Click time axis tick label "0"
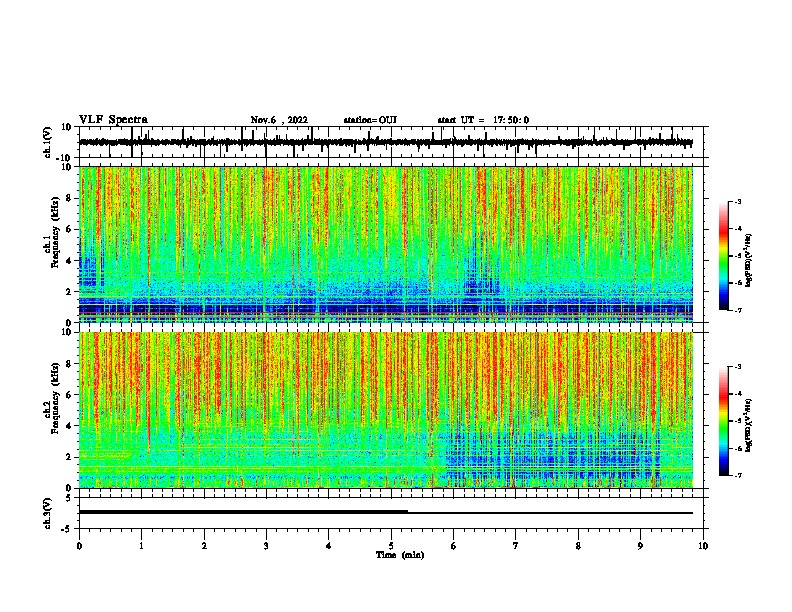 (79, 545)
